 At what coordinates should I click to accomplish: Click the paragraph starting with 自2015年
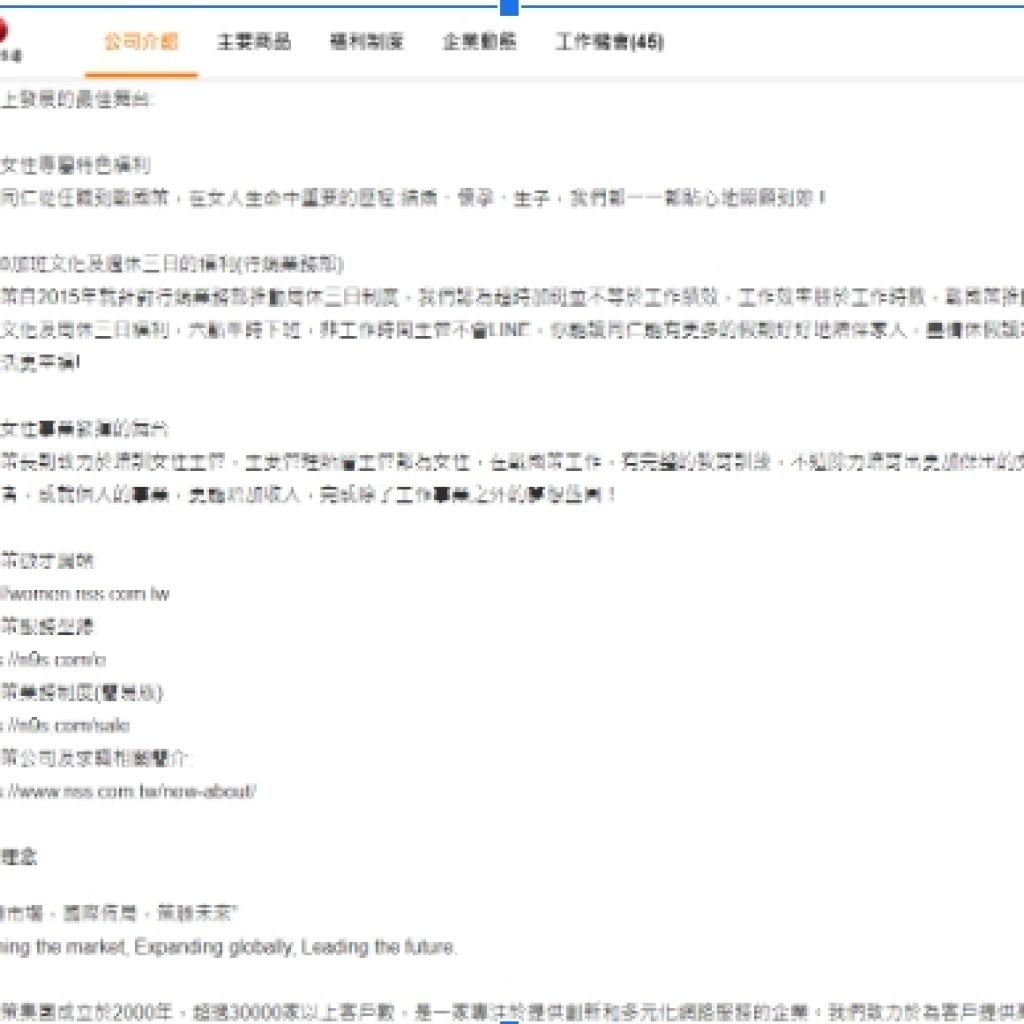click(x=512, y=330)
